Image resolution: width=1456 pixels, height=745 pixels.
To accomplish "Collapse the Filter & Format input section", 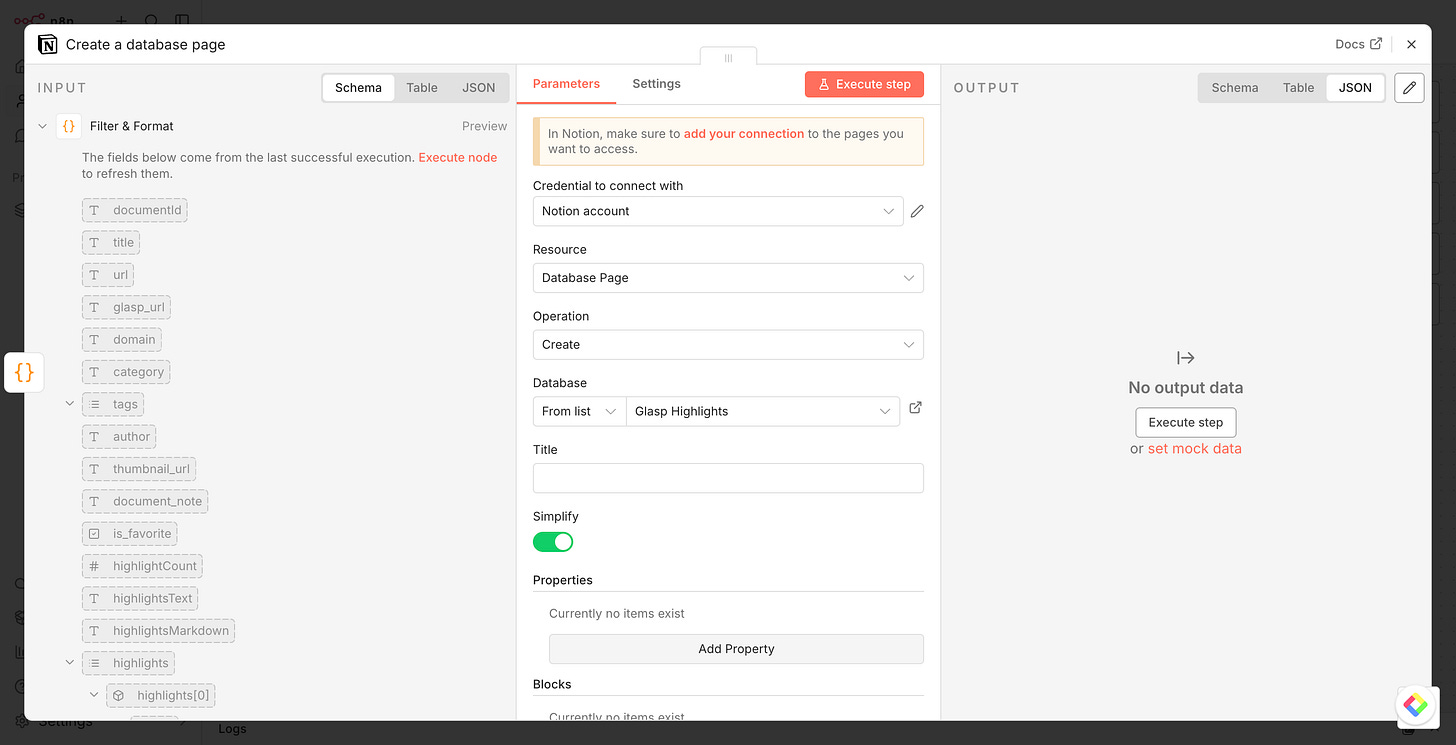I will 42,126.
